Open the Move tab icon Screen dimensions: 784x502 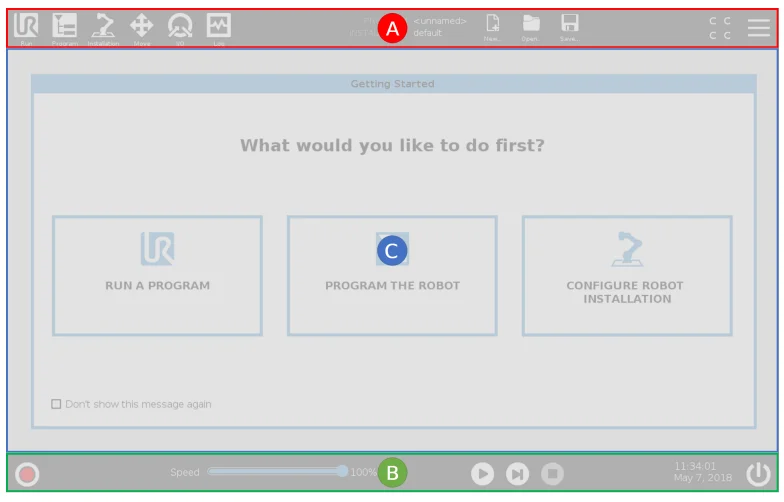pyautogui.click(x=142, y=27)
